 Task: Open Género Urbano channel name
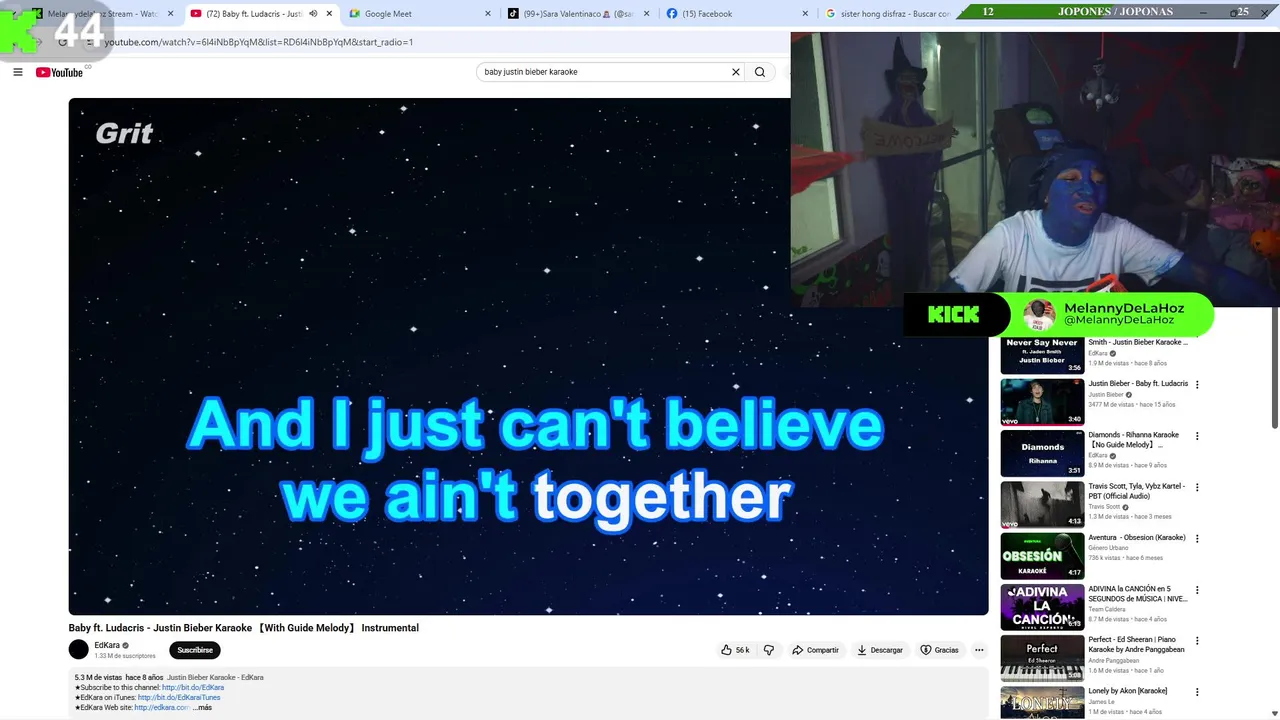click(x=1108, y=548)
